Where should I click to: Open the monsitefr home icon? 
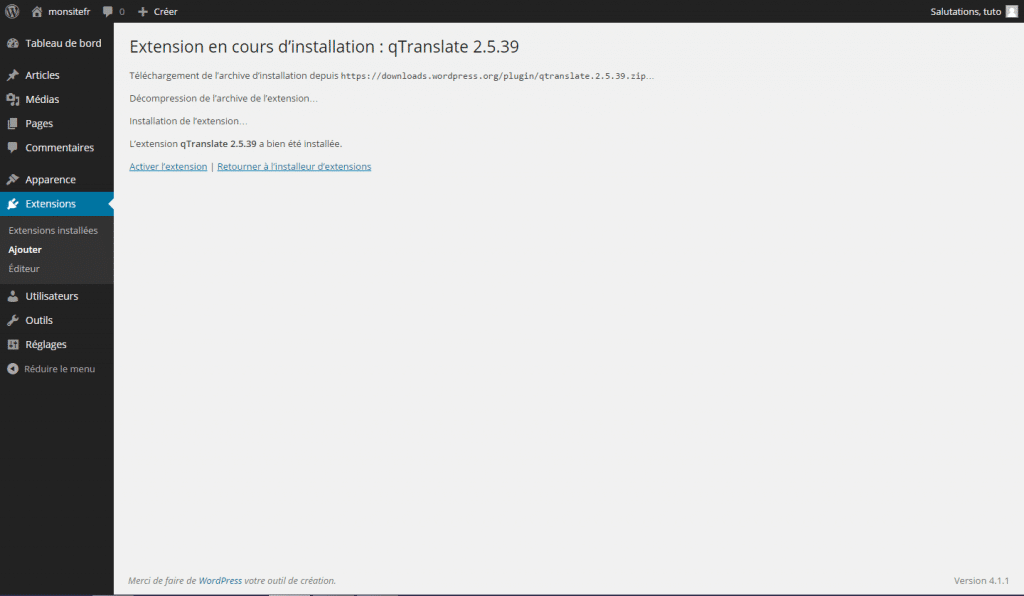click(x=37, y=11)
